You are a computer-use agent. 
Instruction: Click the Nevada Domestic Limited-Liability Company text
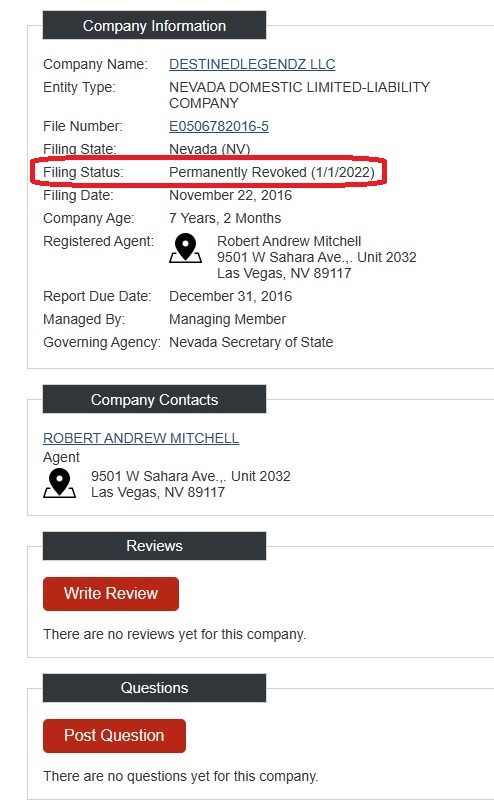tap(299, 95)
